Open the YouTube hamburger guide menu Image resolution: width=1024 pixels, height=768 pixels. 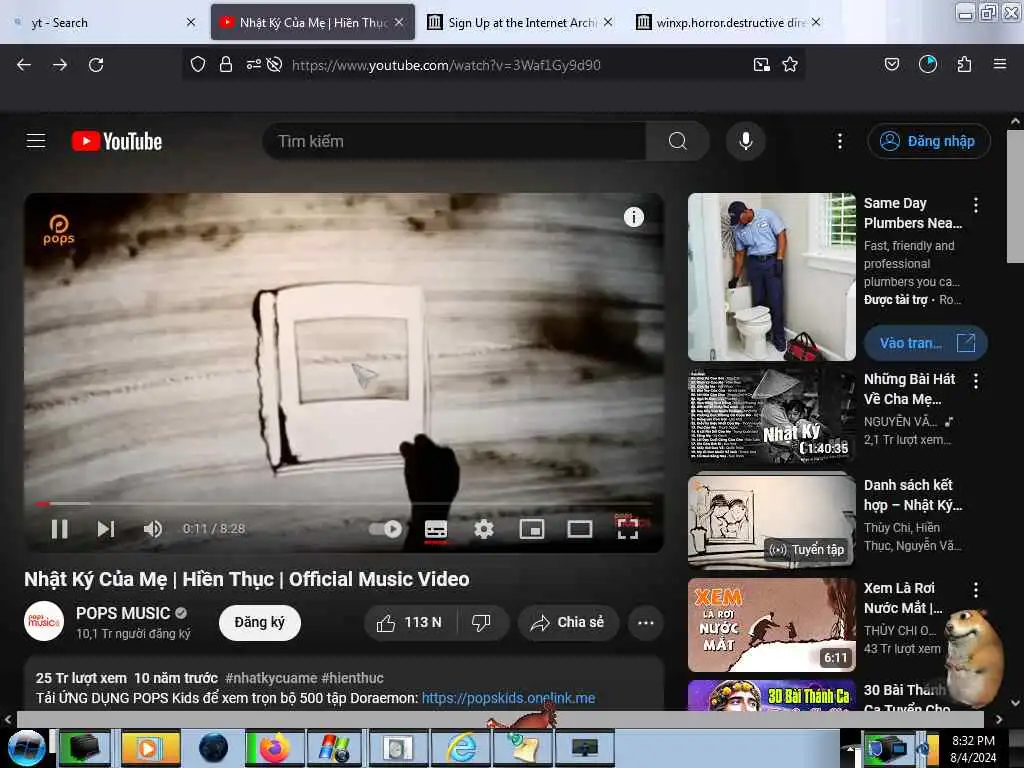(36, 141)
